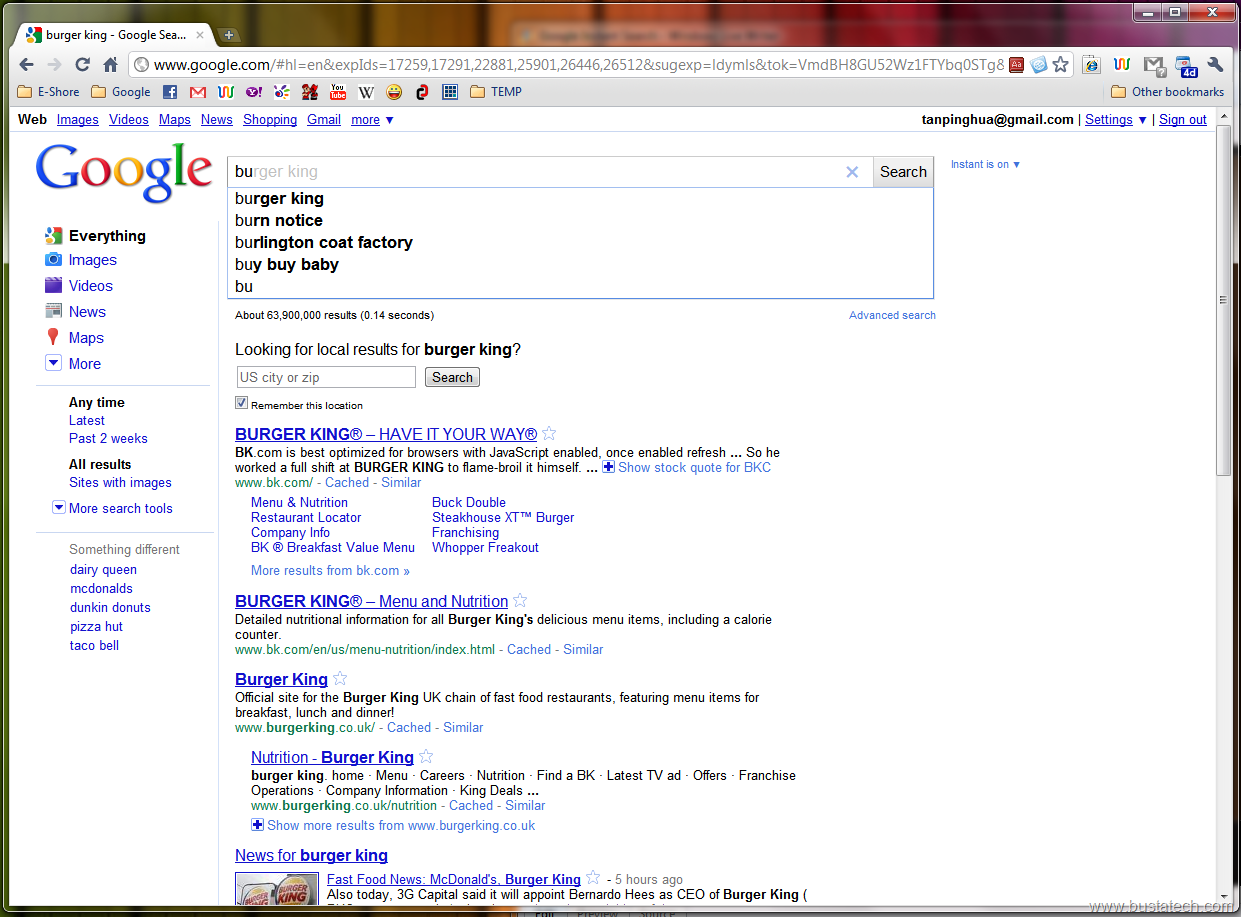Search for related term dairy queen

click(103, 570)
